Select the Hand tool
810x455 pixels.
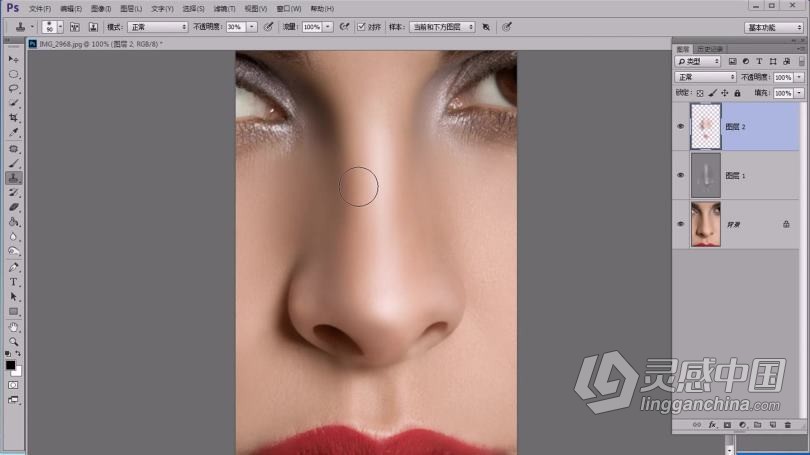[x=13, y=327]
